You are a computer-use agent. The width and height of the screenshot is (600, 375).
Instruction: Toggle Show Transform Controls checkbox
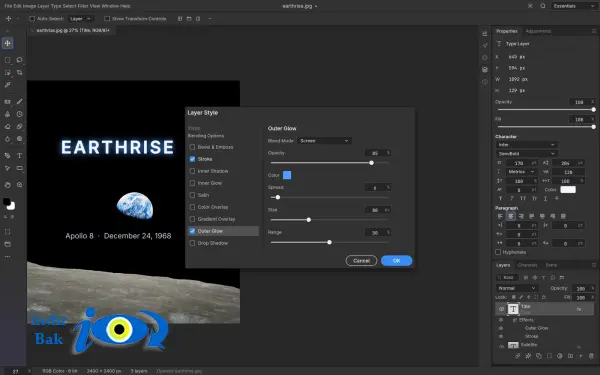(107, 18)
